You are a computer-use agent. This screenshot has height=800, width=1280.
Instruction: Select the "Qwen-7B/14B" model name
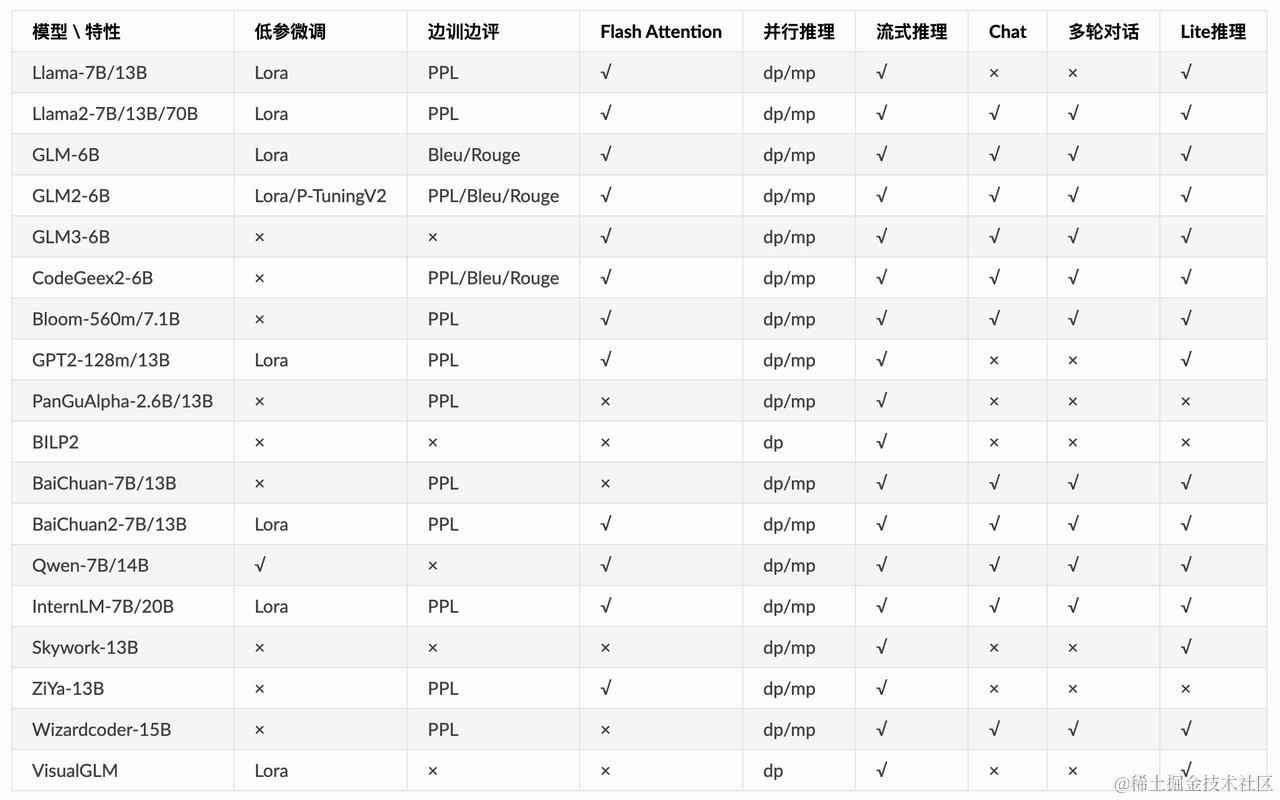[x=90, y=565]
